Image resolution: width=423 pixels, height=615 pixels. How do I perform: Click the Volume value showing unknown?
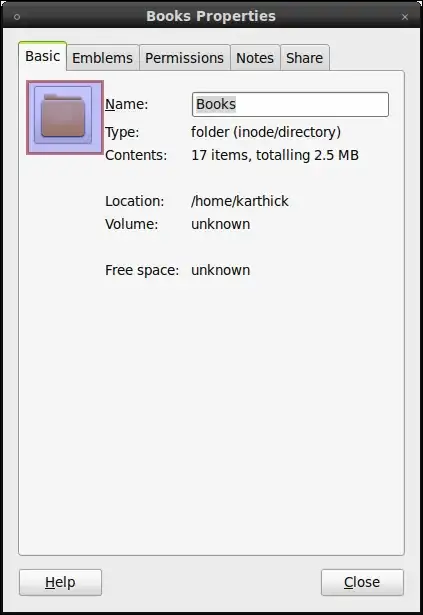[x=221, y=224]
